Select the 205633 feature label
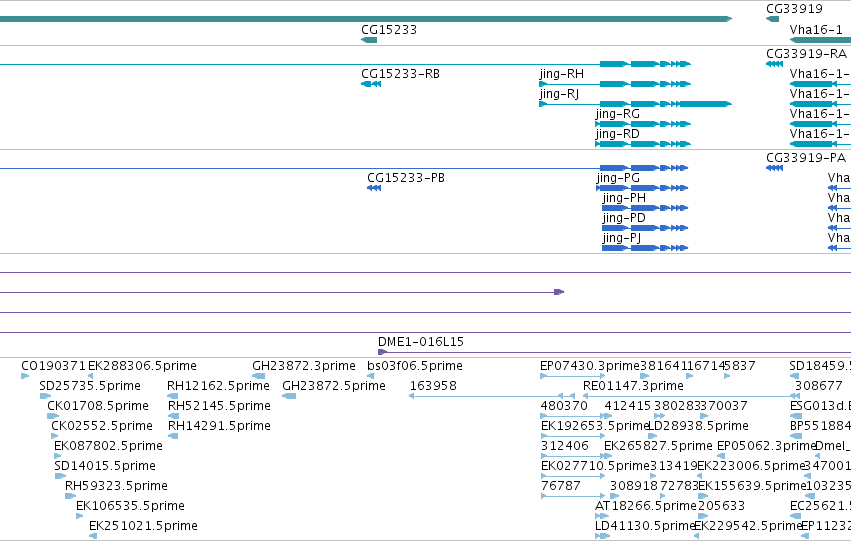The image size is (851, 541). pos(721,506)
